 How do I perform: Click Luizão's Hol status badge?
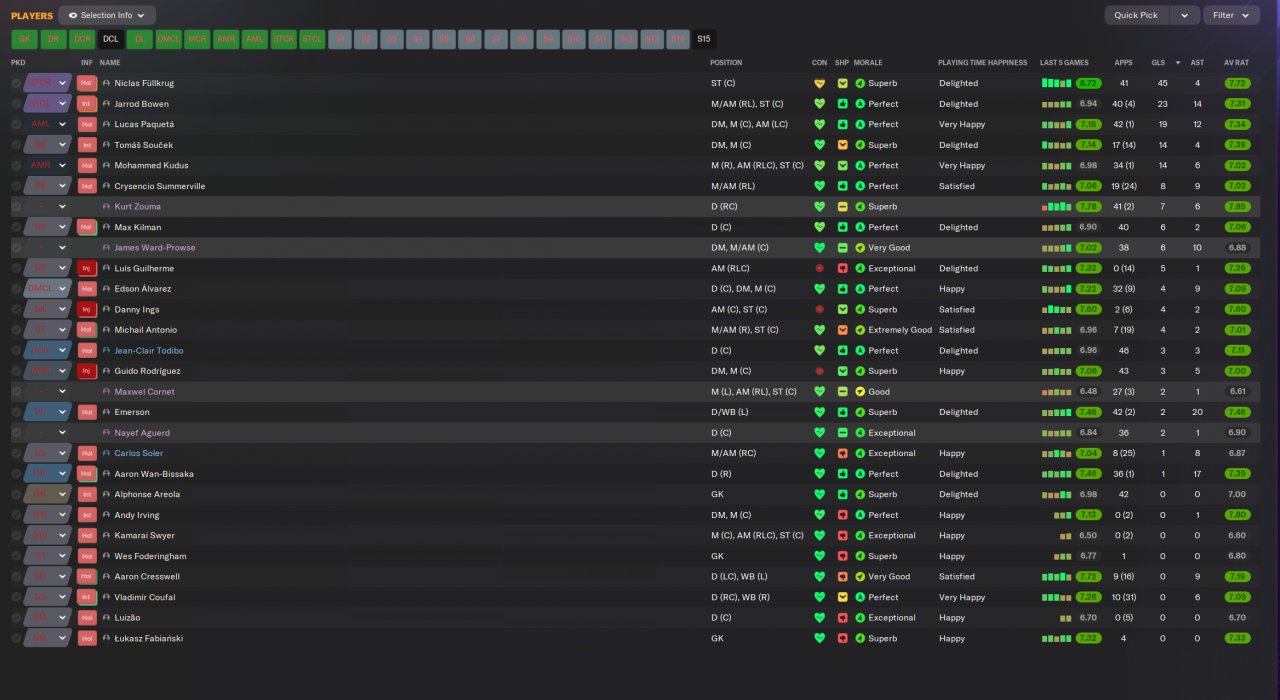tap(87, 618)
